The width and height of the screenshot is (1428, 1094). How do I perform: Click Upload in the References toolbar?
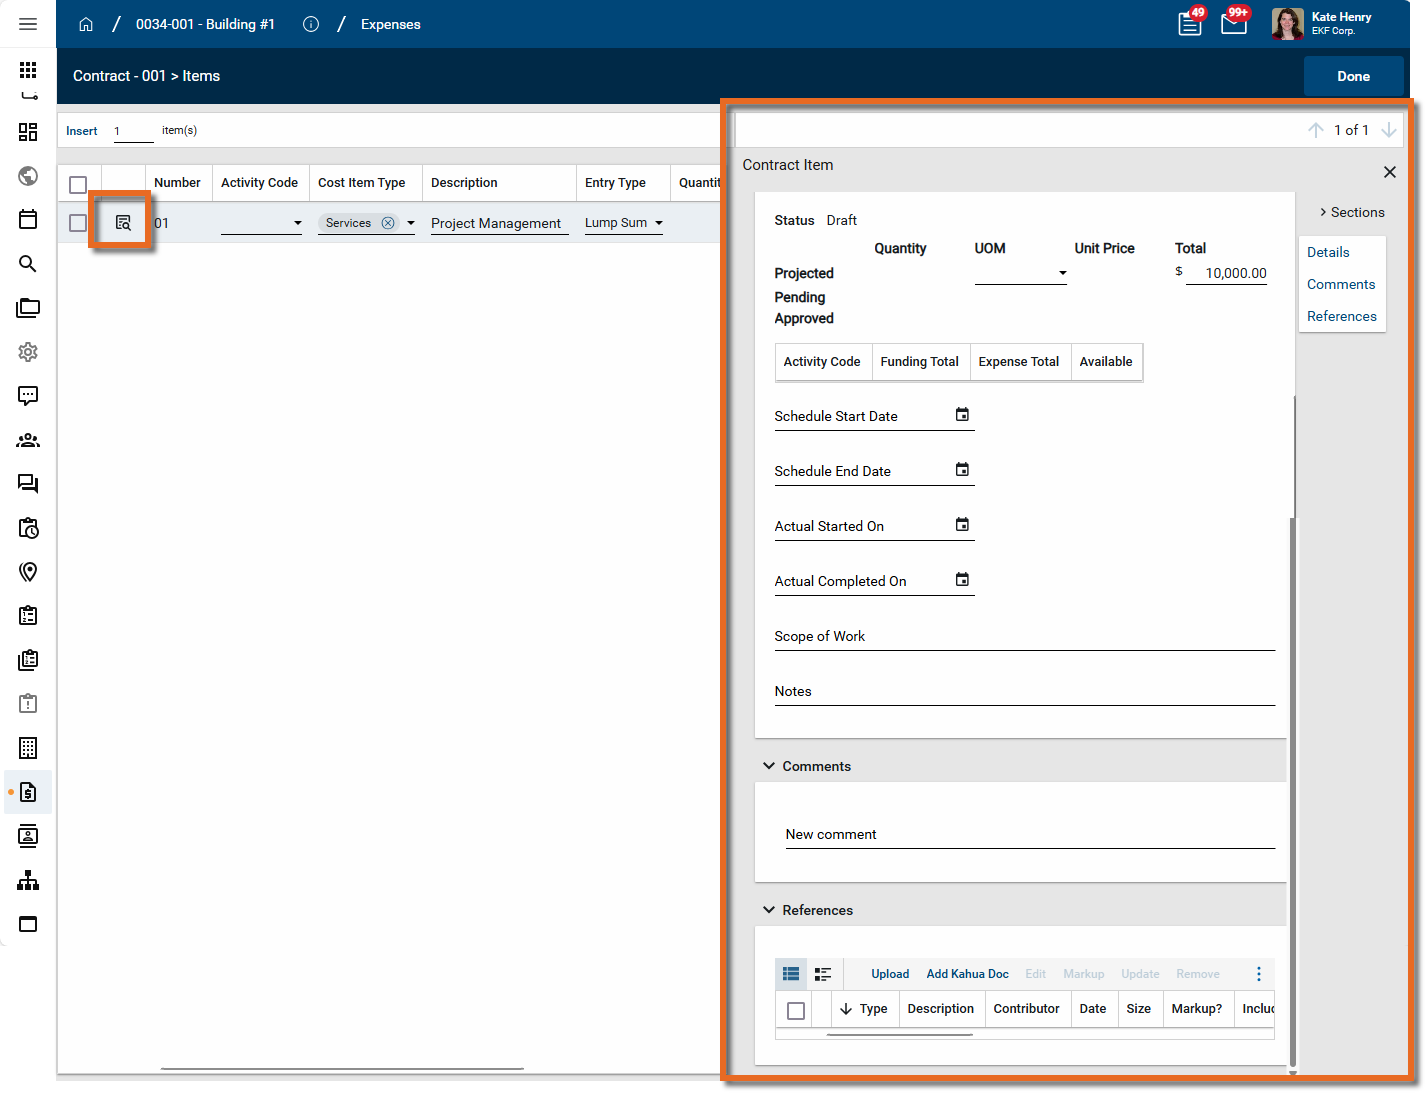pos(889,974)
